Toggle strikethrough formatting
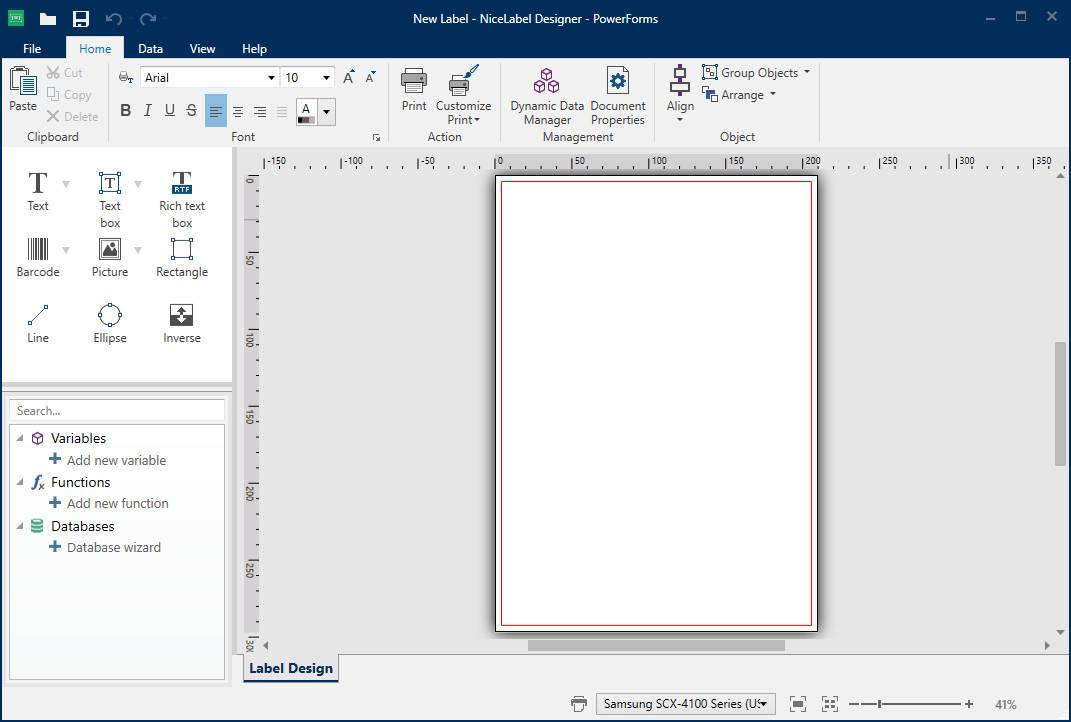This screenshot has width=1071, height=722. [x=192, y=111]
